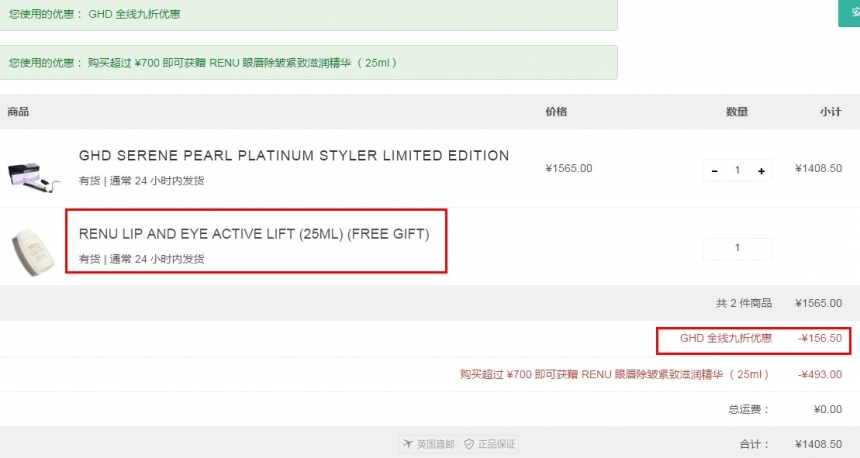Click the RENU bottle product thumbnail
860x458 pixels.
(x=34, y=252)
